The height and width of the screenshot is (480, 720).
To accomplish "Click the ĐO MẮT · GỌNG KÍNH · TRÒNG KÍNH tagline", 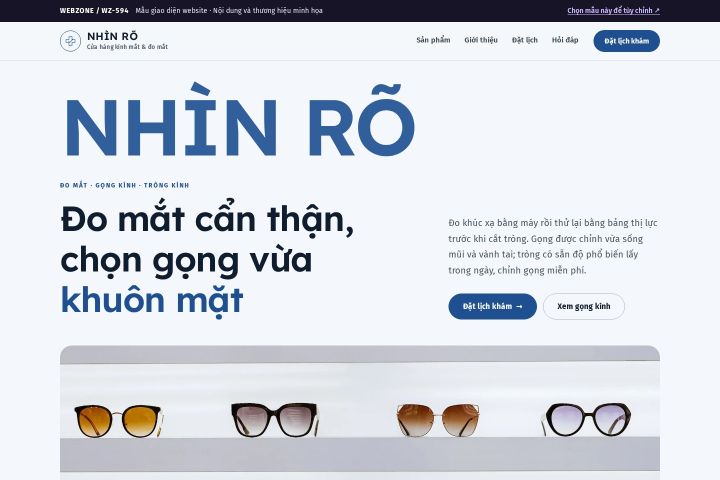I will tap(124, 185).
